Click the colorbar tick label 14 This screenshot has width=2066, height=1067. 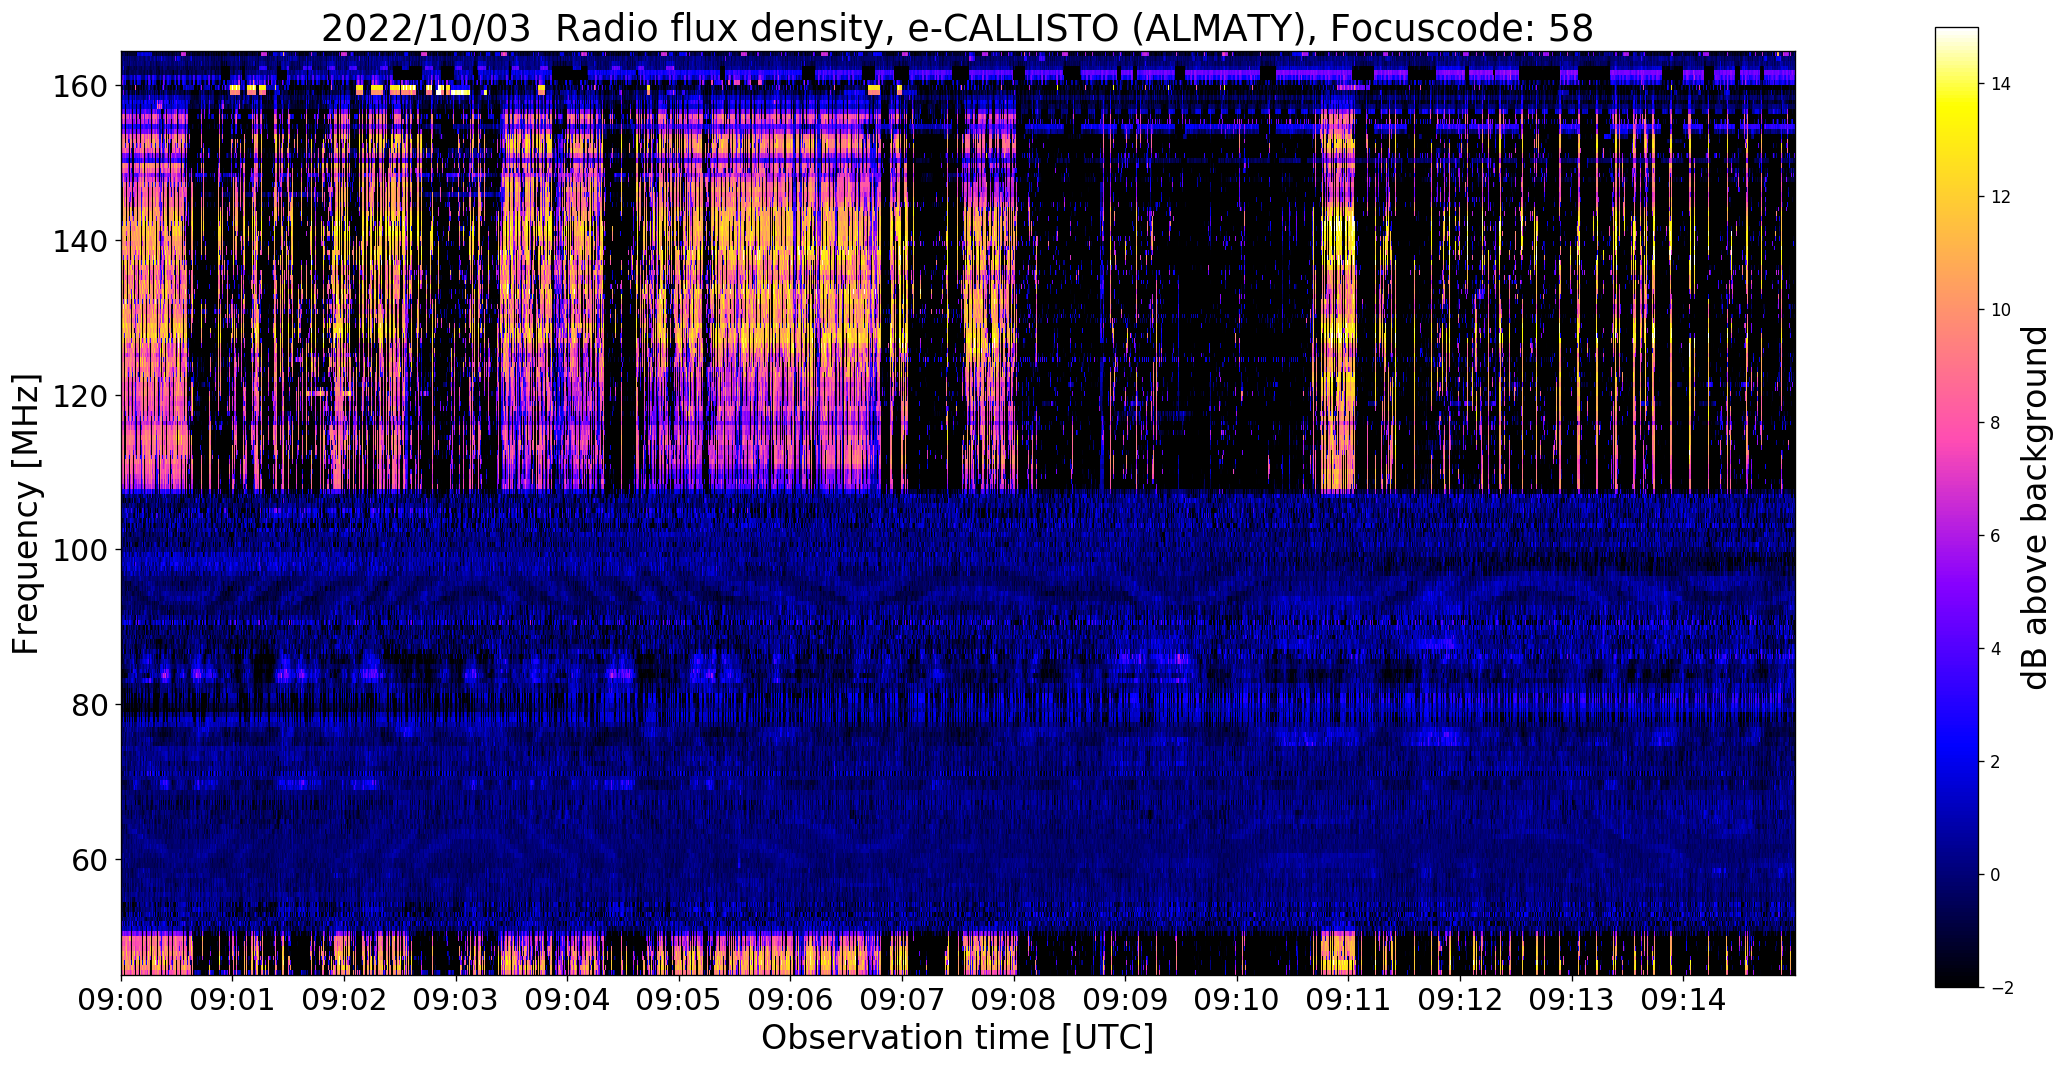(2001, 84)
